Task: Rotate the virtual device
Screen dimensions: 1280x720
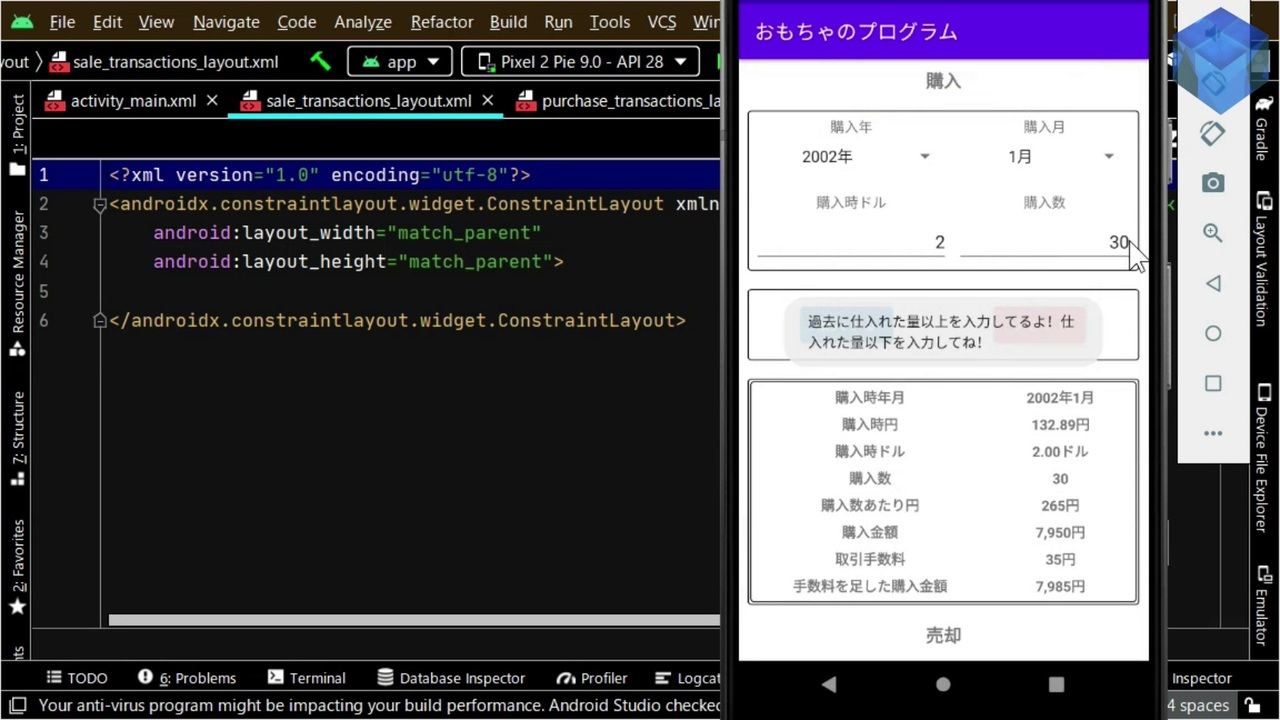Action: 1211,133
